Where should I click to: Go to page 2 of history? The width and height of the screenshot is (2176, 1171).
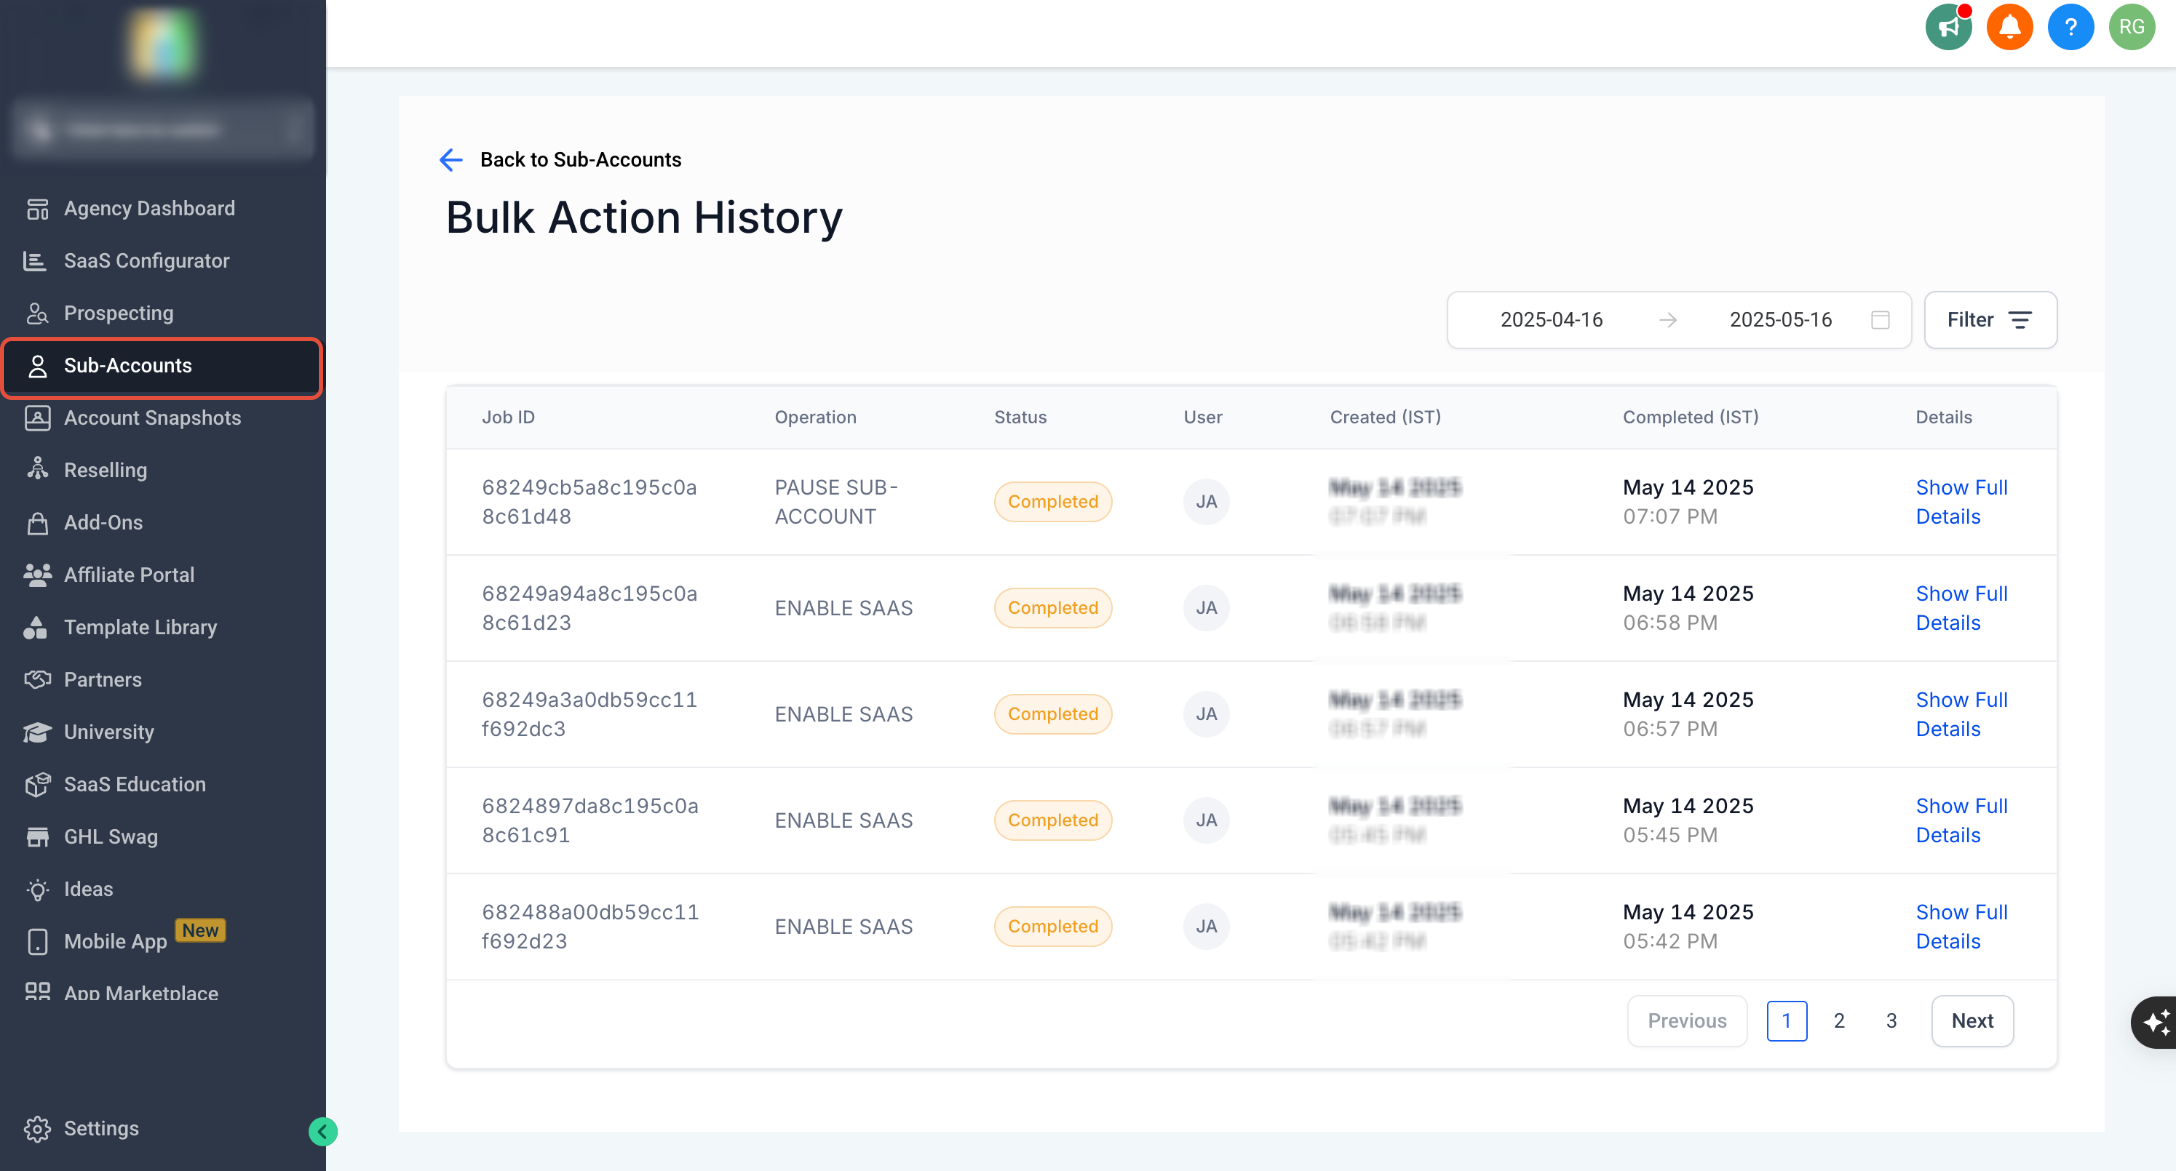click(1839, 1021)
